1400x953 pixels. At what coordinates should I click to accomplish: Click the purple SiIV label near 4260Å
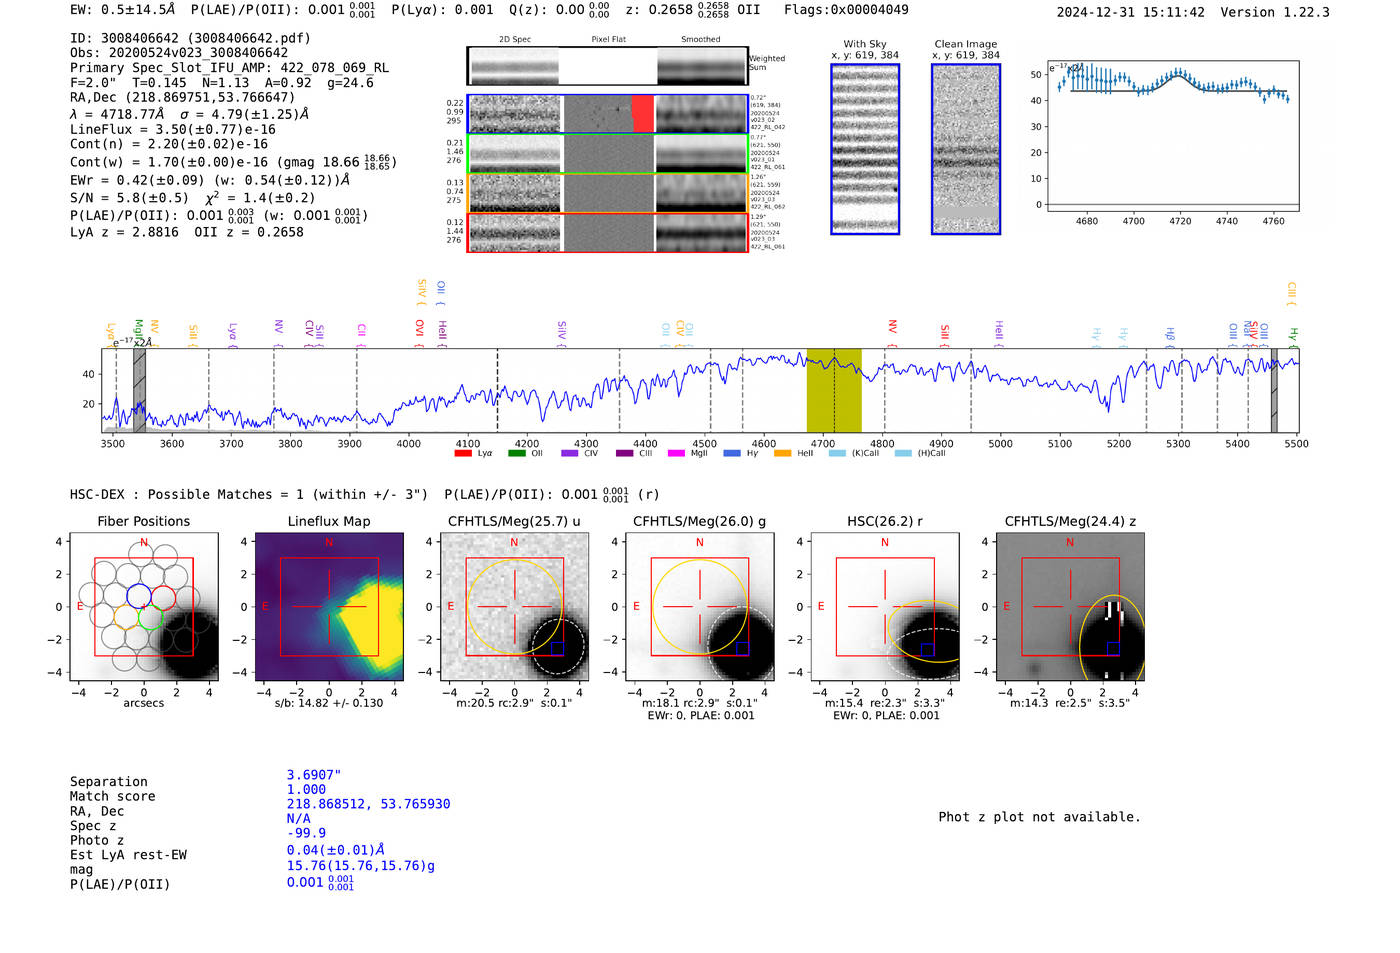pos(562,332)
